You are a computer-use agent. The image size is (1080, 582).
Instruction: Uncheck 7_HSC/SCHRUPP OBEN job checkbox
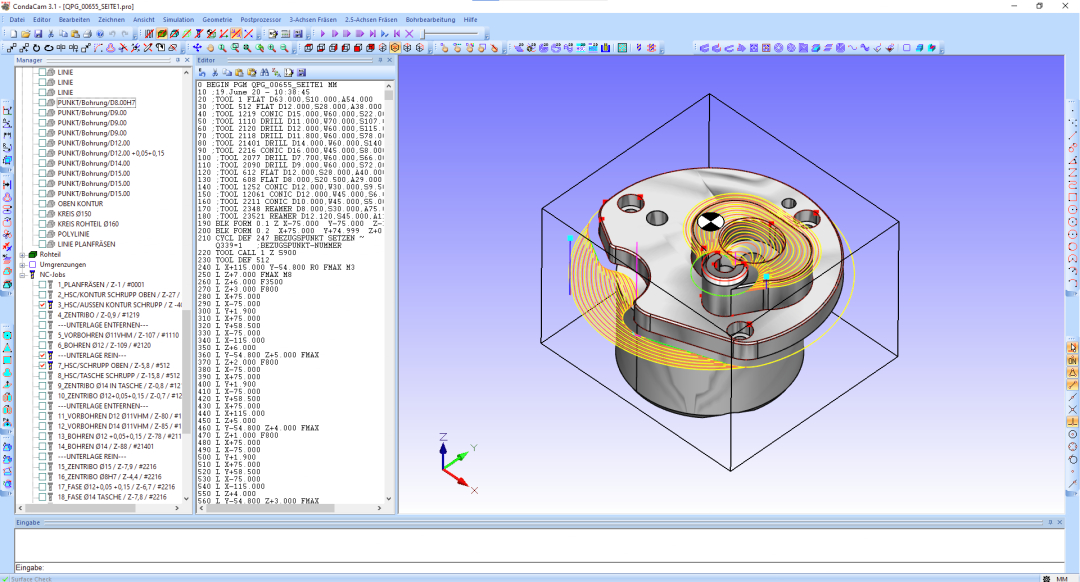point(43,366)
